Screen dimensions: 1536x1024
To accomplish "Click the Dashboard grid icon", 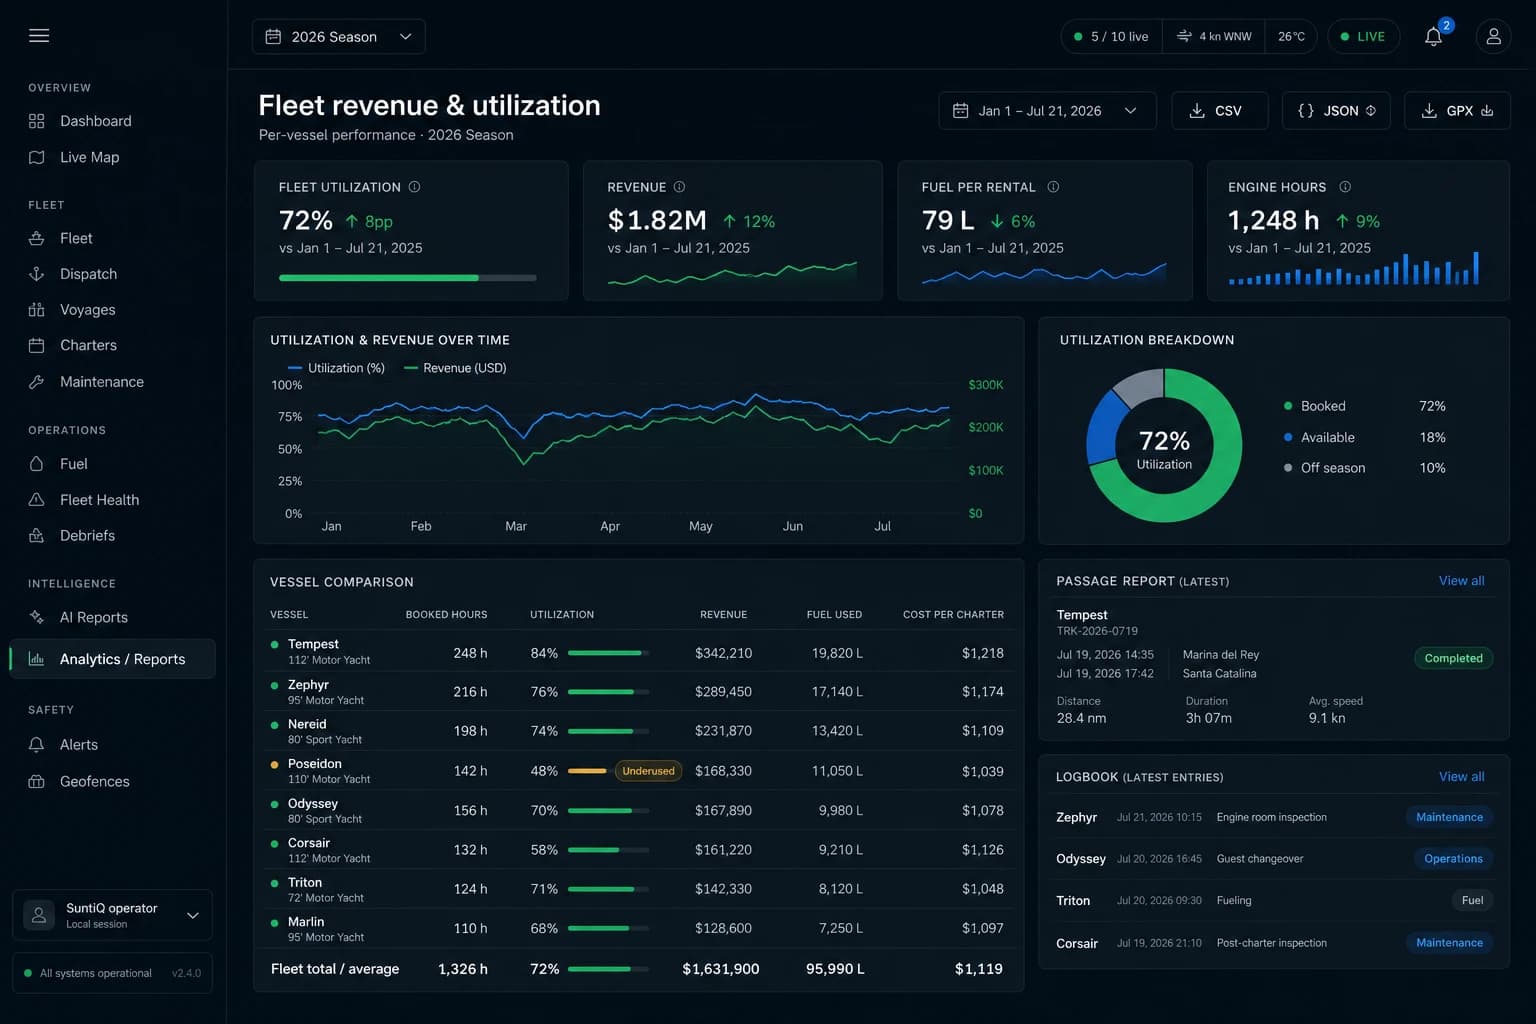I will [x=37, y=121].
